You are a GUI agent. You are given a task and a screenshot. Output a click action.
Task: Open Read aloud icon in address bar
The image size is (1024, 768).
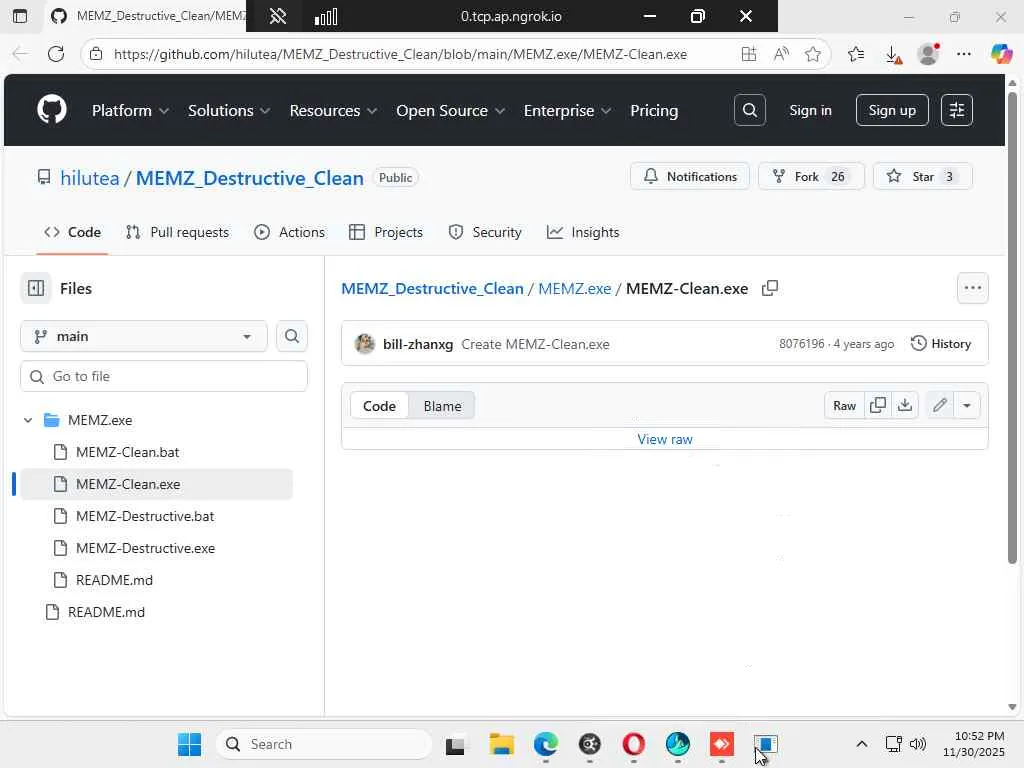tap(781, 54)
